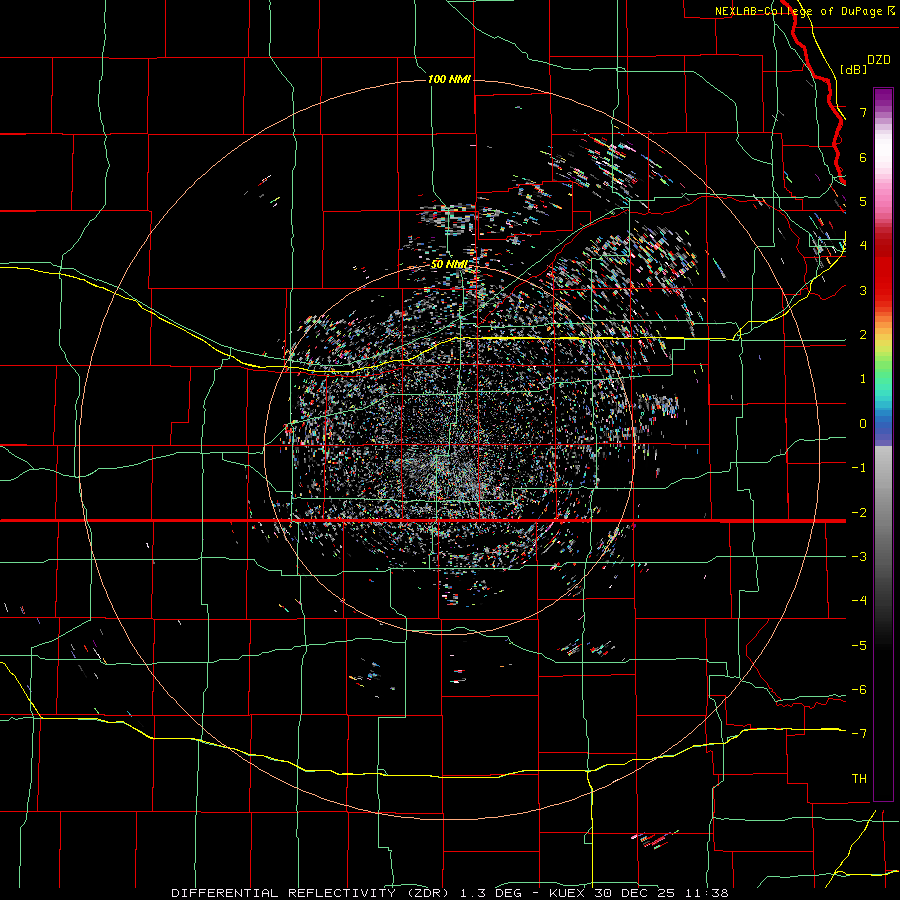Click the 1 tick on the color scale
Image resolution: width=900 pixels, height=900 pixels.
863,379
